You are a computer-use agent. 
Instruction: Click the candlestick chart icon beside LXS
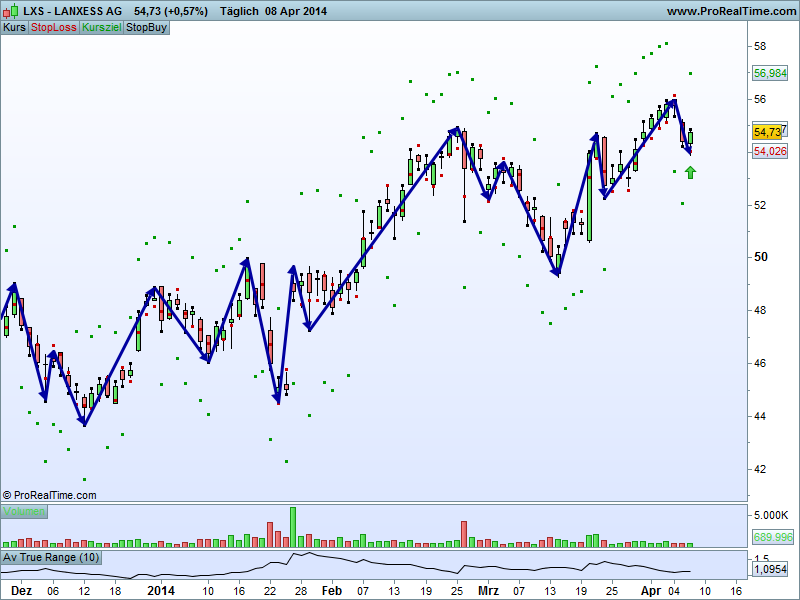(11, 11)
